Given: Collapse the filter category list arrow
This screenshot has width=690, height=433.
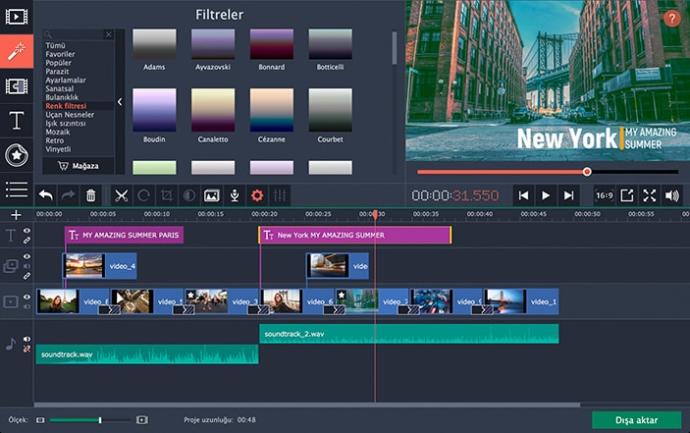Looking at the screenshot, I should 120,102.
